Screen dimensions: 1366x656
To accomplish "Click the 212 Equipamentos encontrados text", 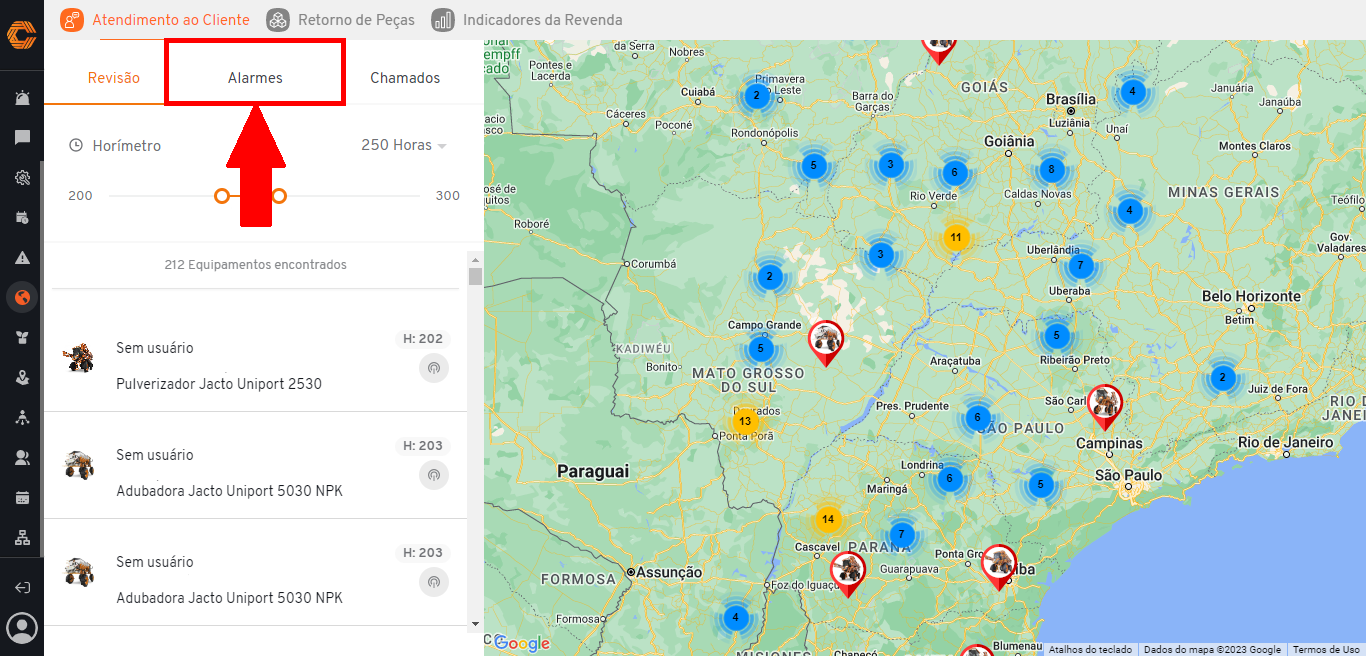I will coord(255,265).
